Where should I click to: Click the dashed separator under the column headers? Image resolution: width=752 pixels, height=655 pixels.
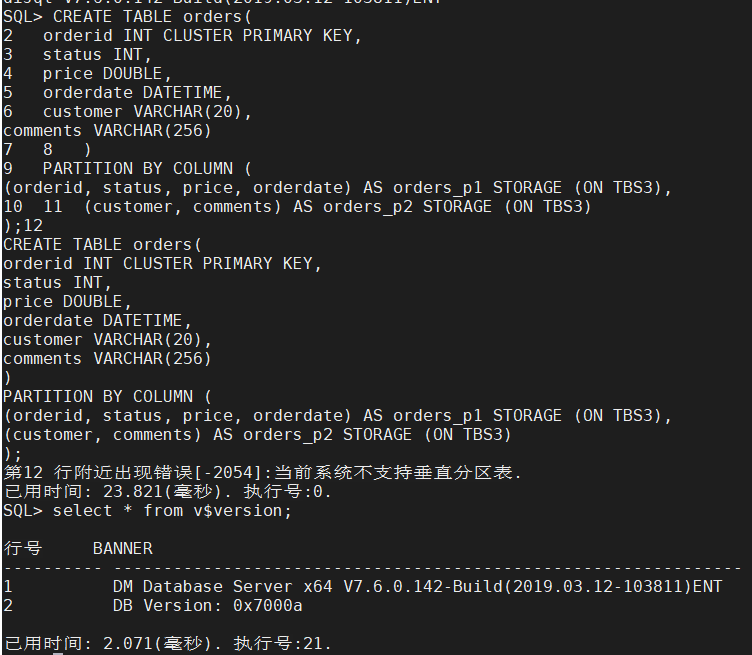pos(375,567)
